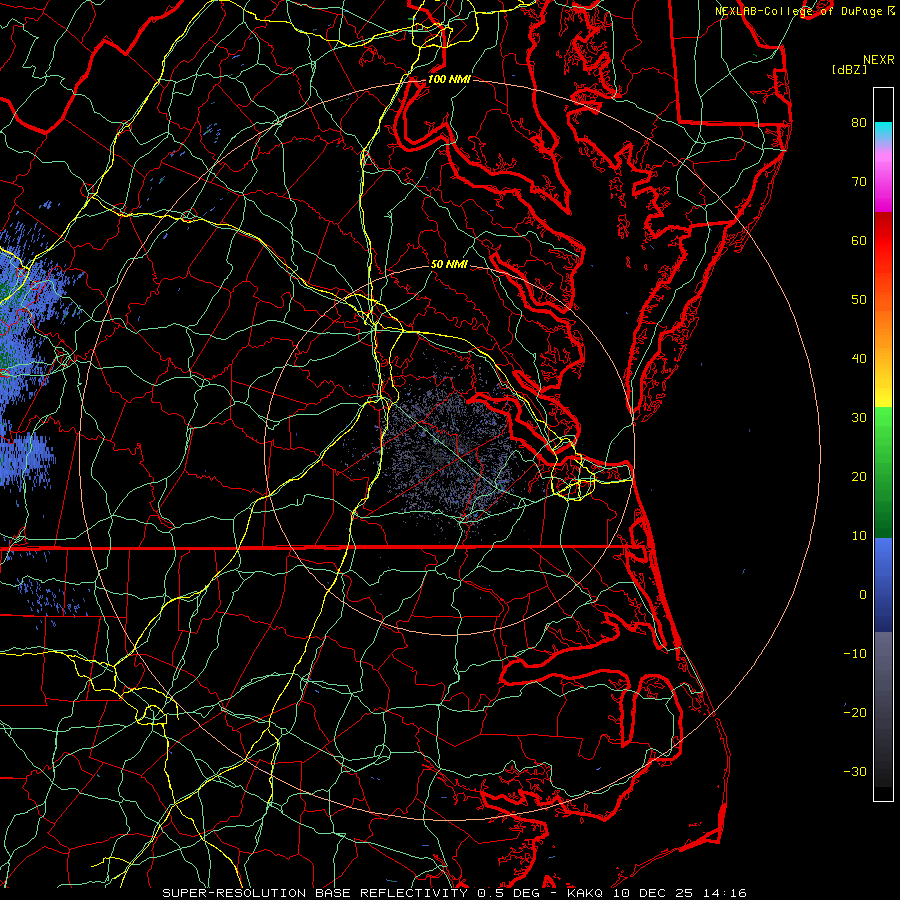Click the 50 value on the dBZ scale
This screenshot has width=900, height=900.
859,300
